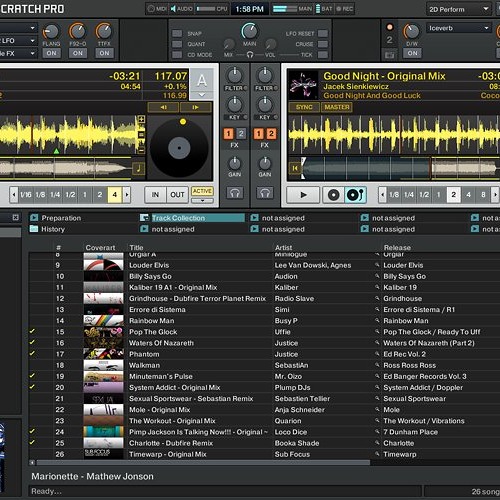This screenshot has height=500, width=500.
Task: Click the headphone icon between MIX and VOL
Action: pos(250,55)
